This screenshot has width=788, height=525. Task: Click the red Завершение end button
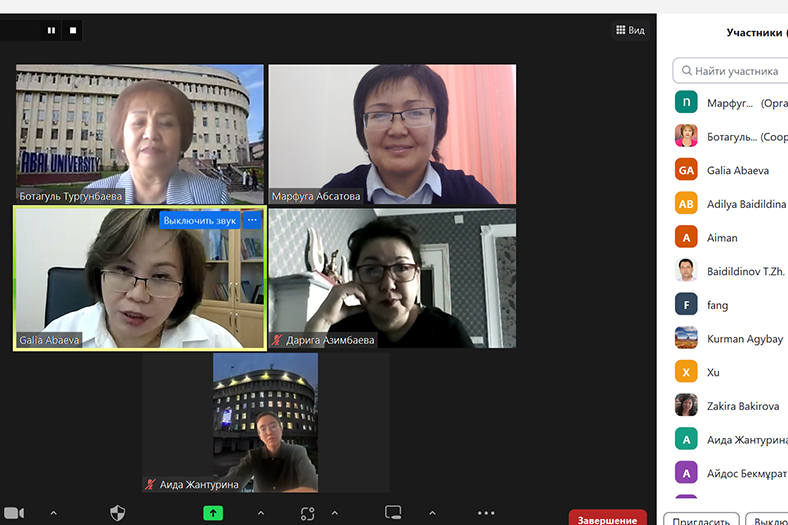pos(607,519)
